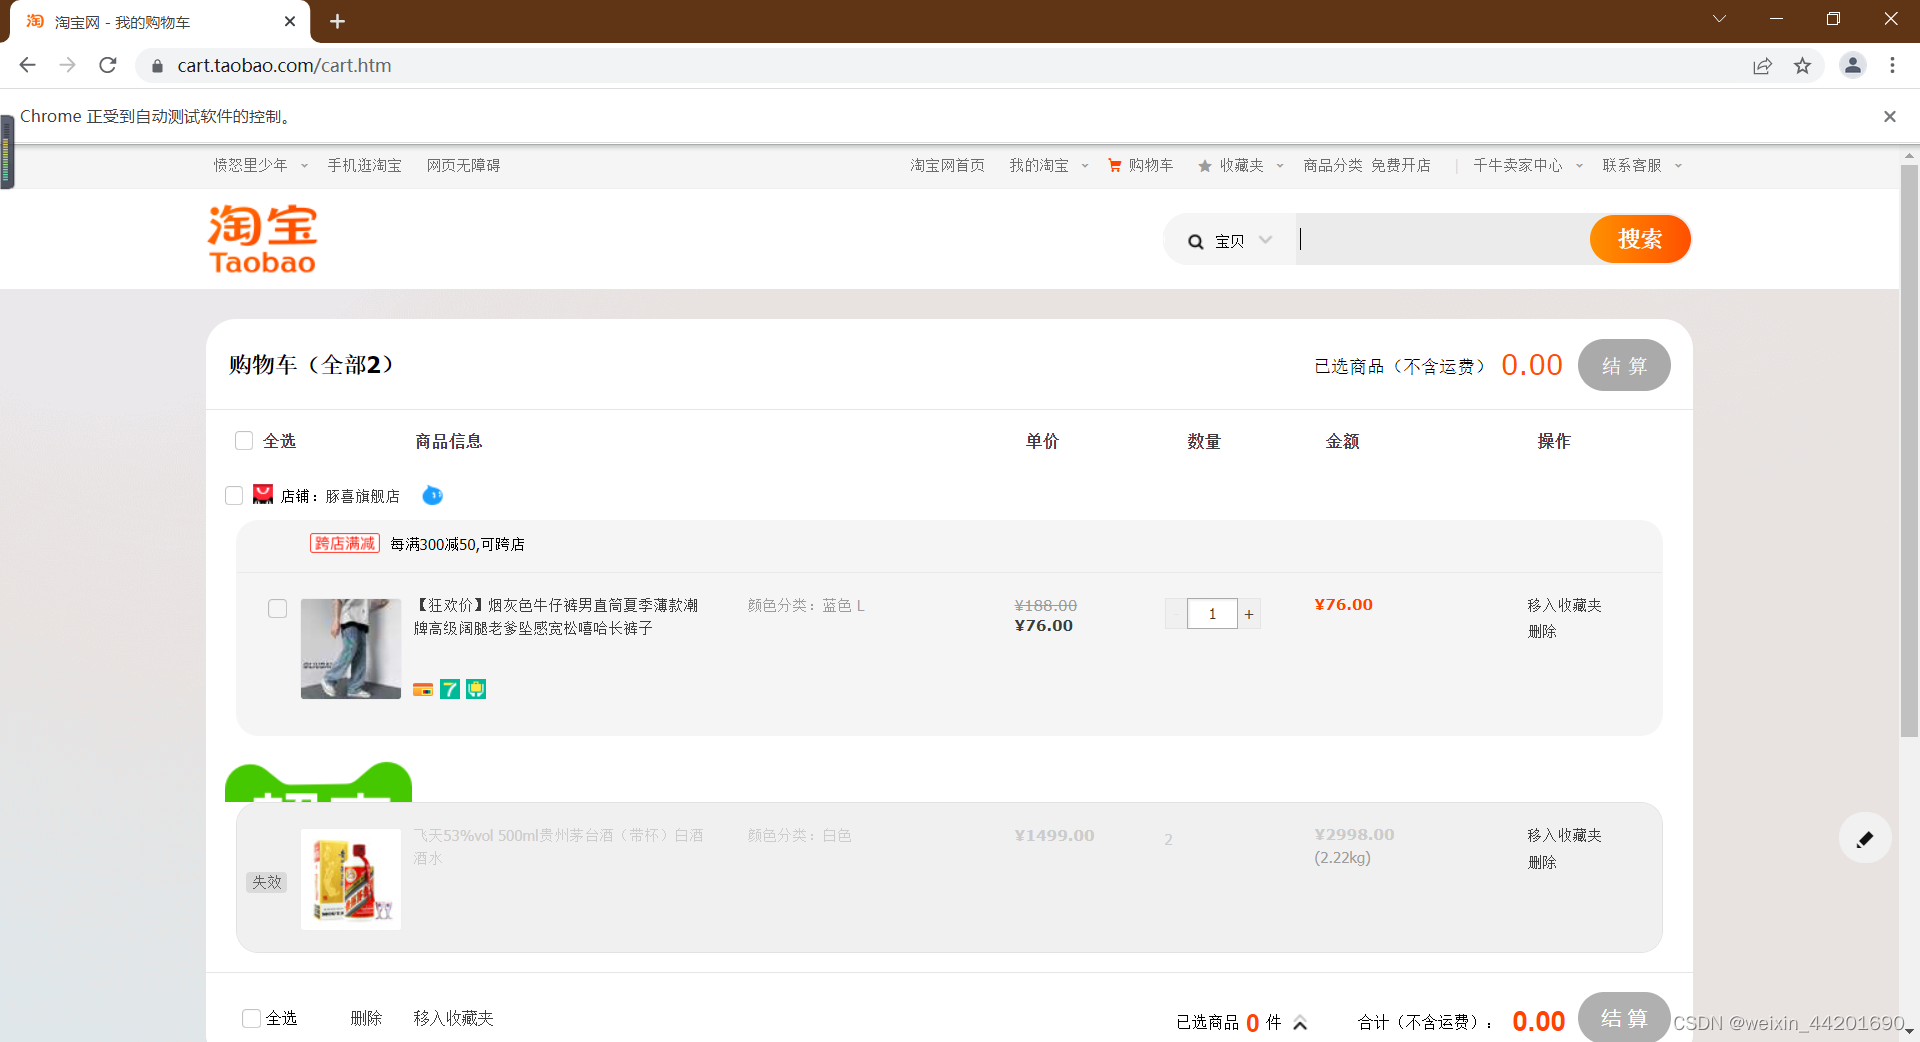Open 免费开店 link

(x=1401, y=165)
